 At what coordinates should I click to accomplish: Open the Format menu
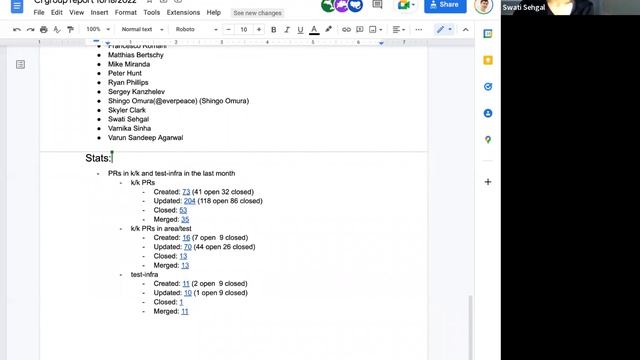tap(126, 13)
